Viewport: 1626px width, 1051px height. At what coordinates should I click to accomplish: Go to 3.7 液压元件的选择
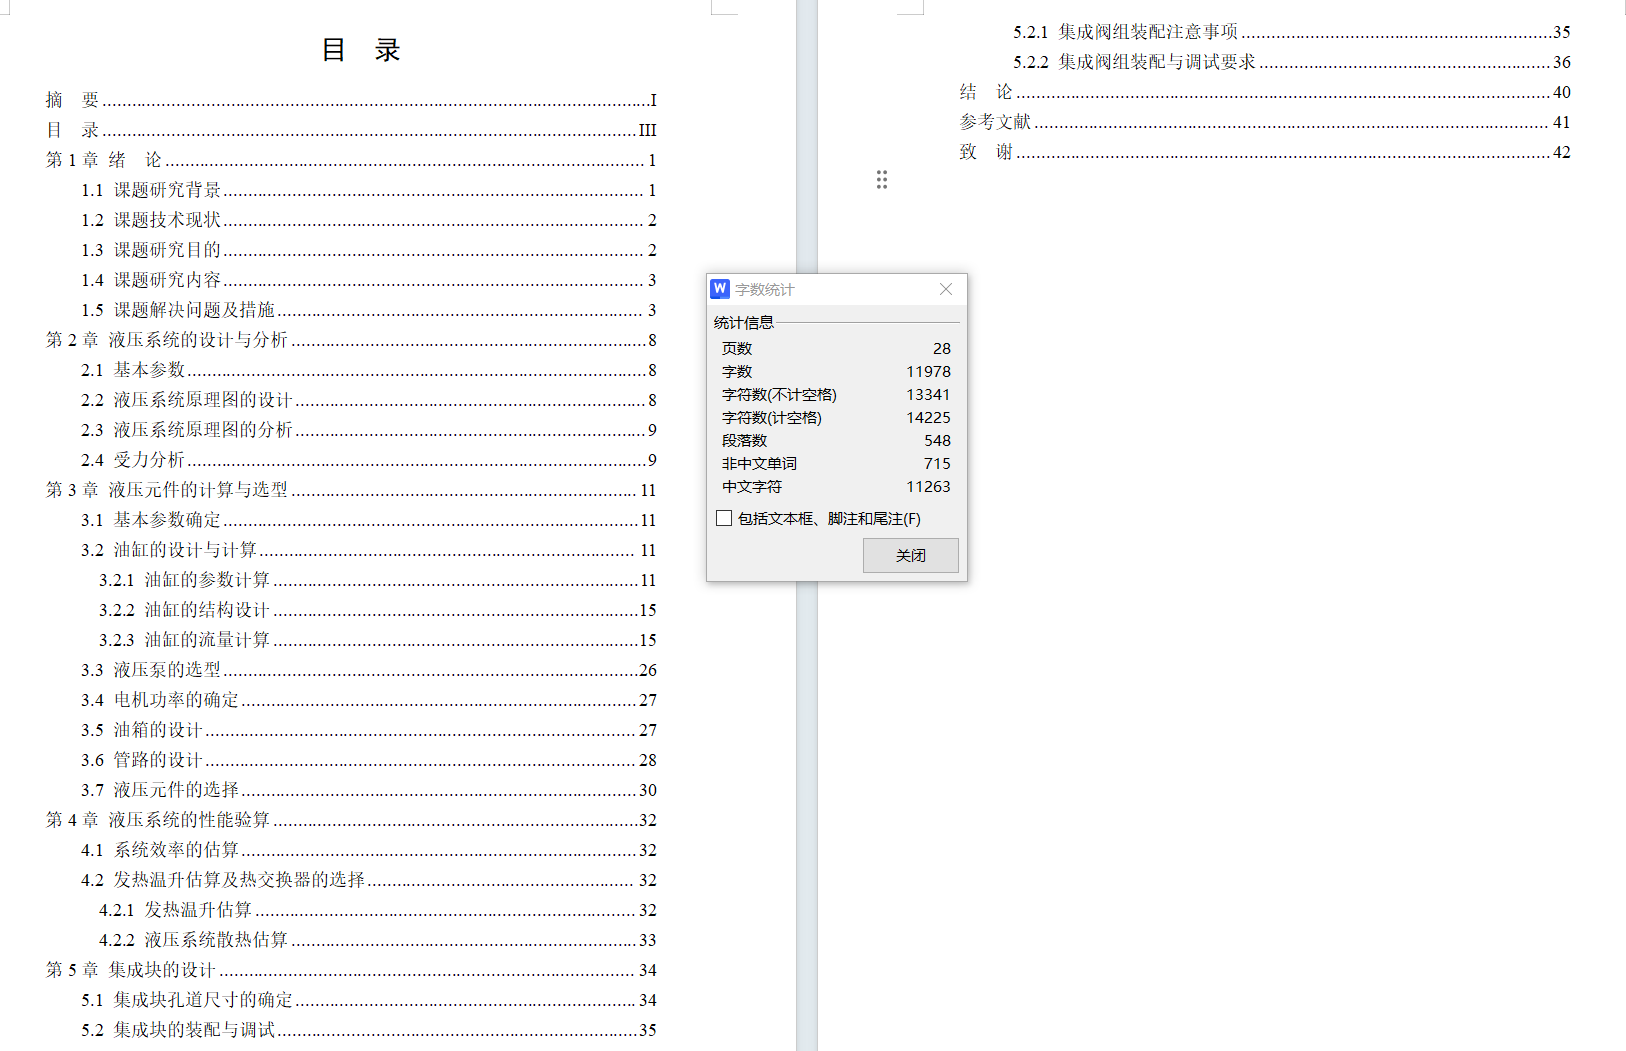coord(369,790)
